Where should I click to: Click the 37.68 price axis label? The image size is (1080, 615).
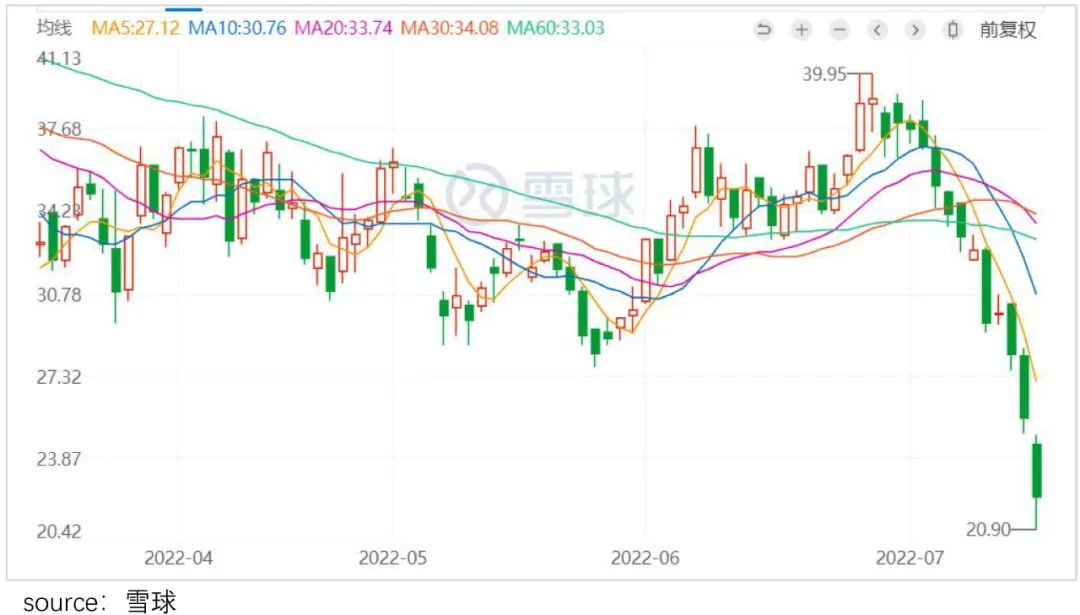click(58, 129)
